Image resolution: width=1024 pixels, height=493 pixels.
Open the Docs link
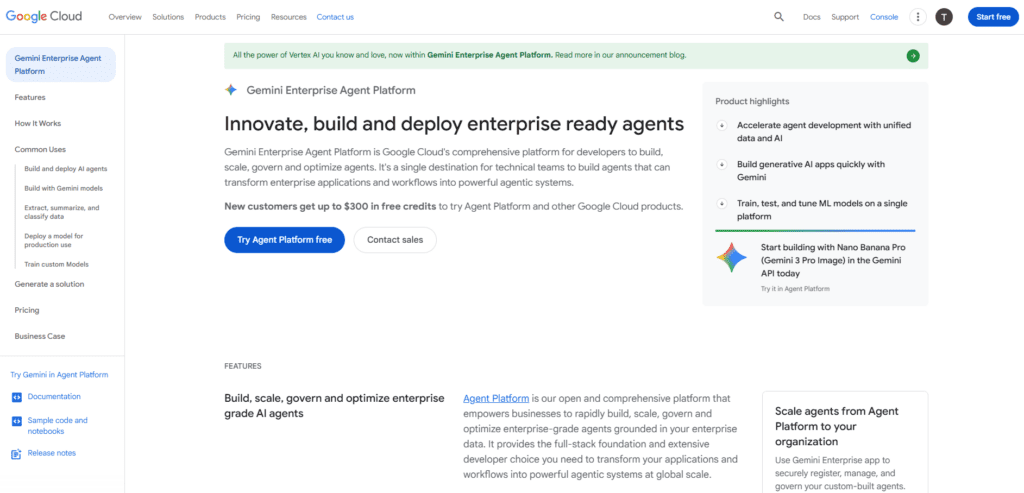[811, 17]
